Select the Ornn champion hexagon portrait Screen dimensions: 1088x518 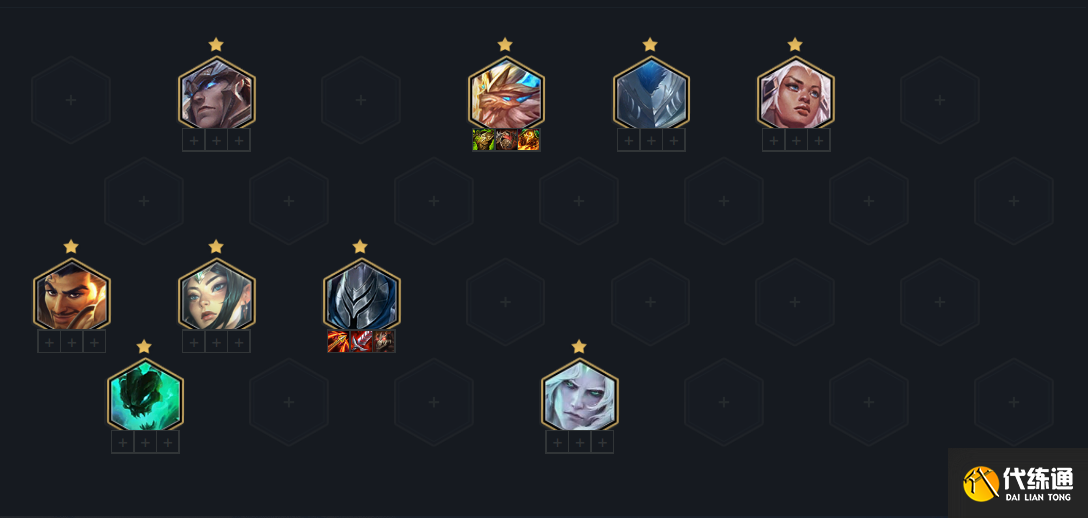coord(506,94)
